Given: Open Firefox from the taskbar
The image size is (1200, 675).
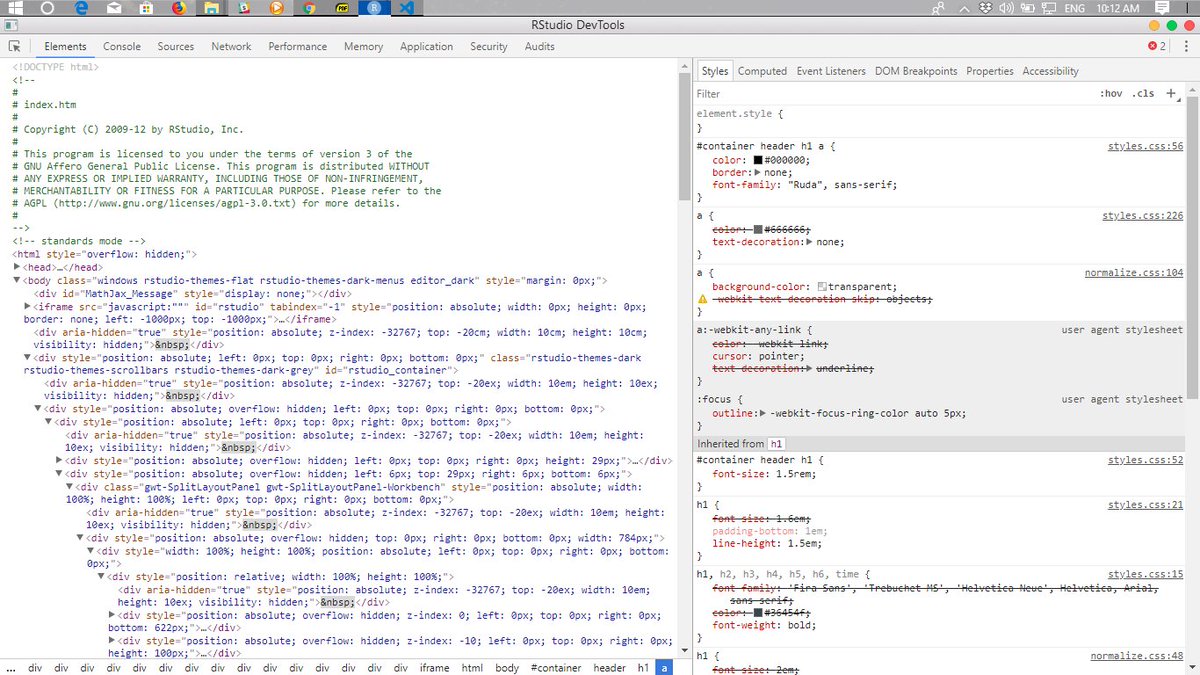Looking at the screenshot, I should tap(179, 8).
